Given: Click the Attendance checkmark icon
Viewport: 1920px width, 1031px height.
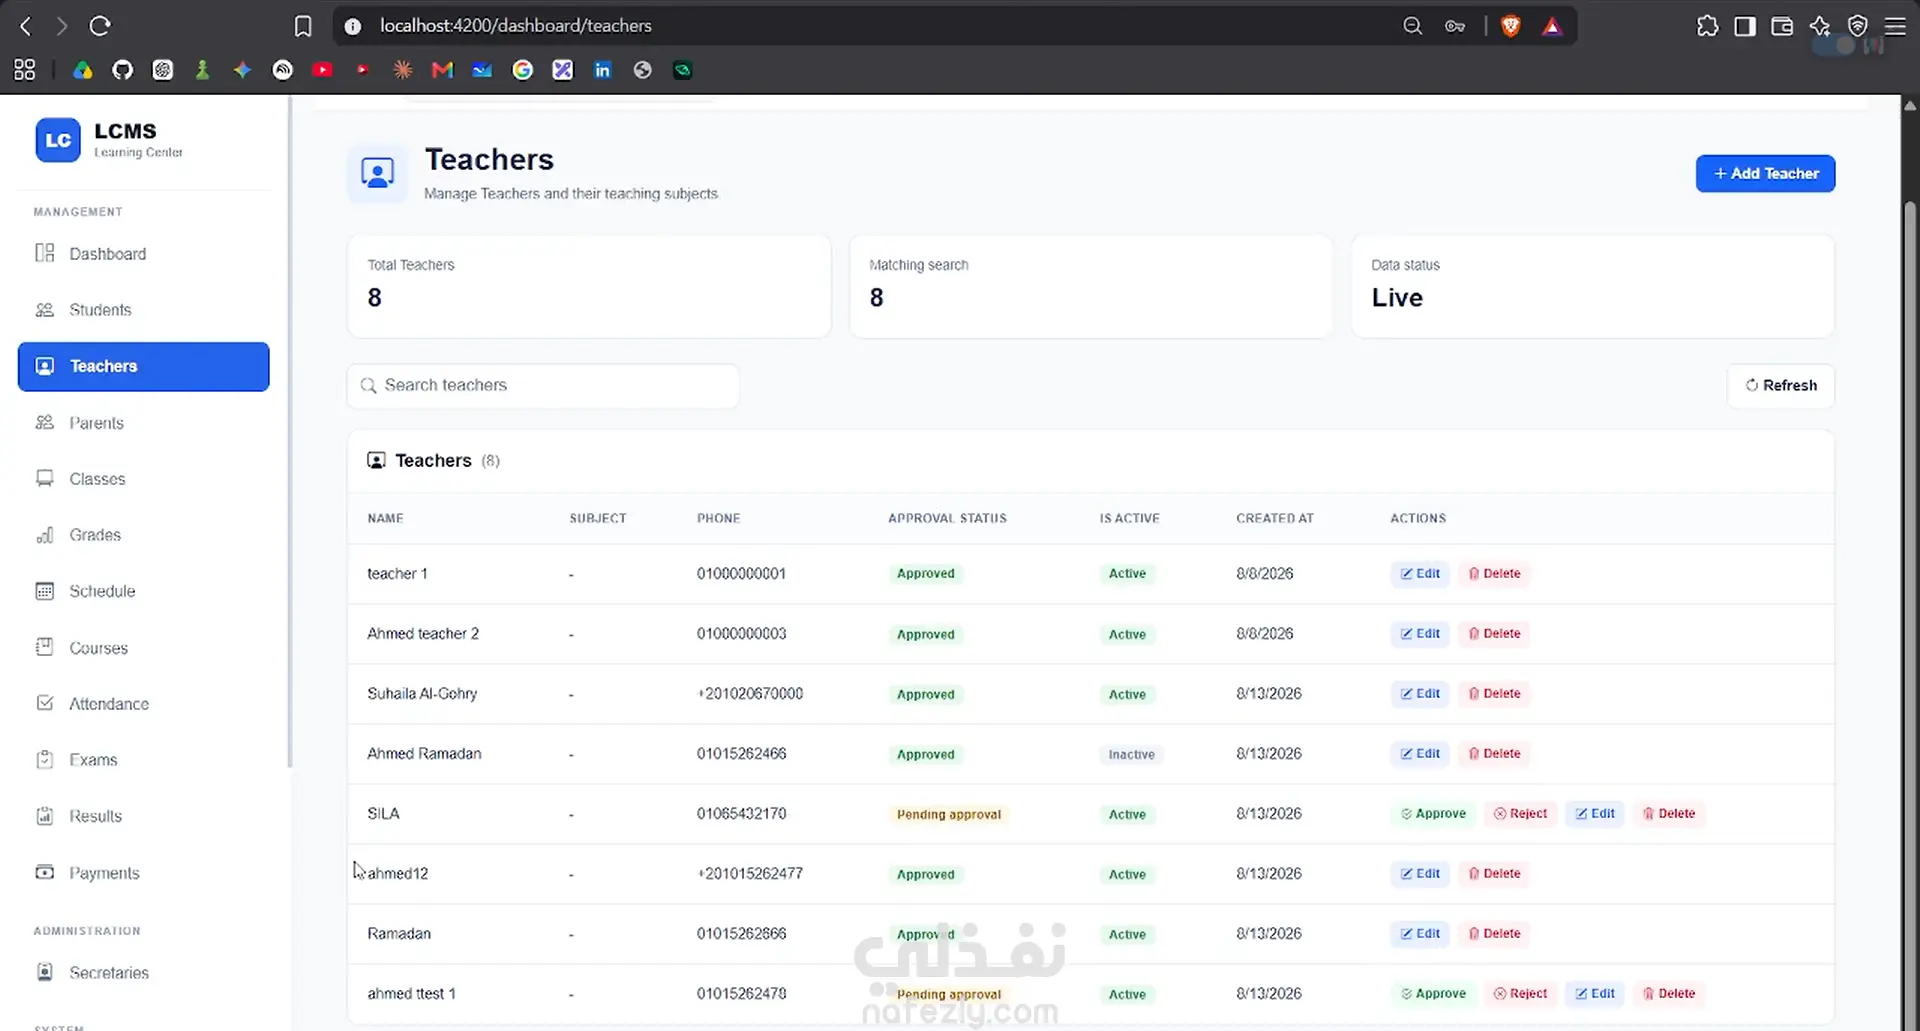Looking at the screenshot, I should click(x=45, y=703).
